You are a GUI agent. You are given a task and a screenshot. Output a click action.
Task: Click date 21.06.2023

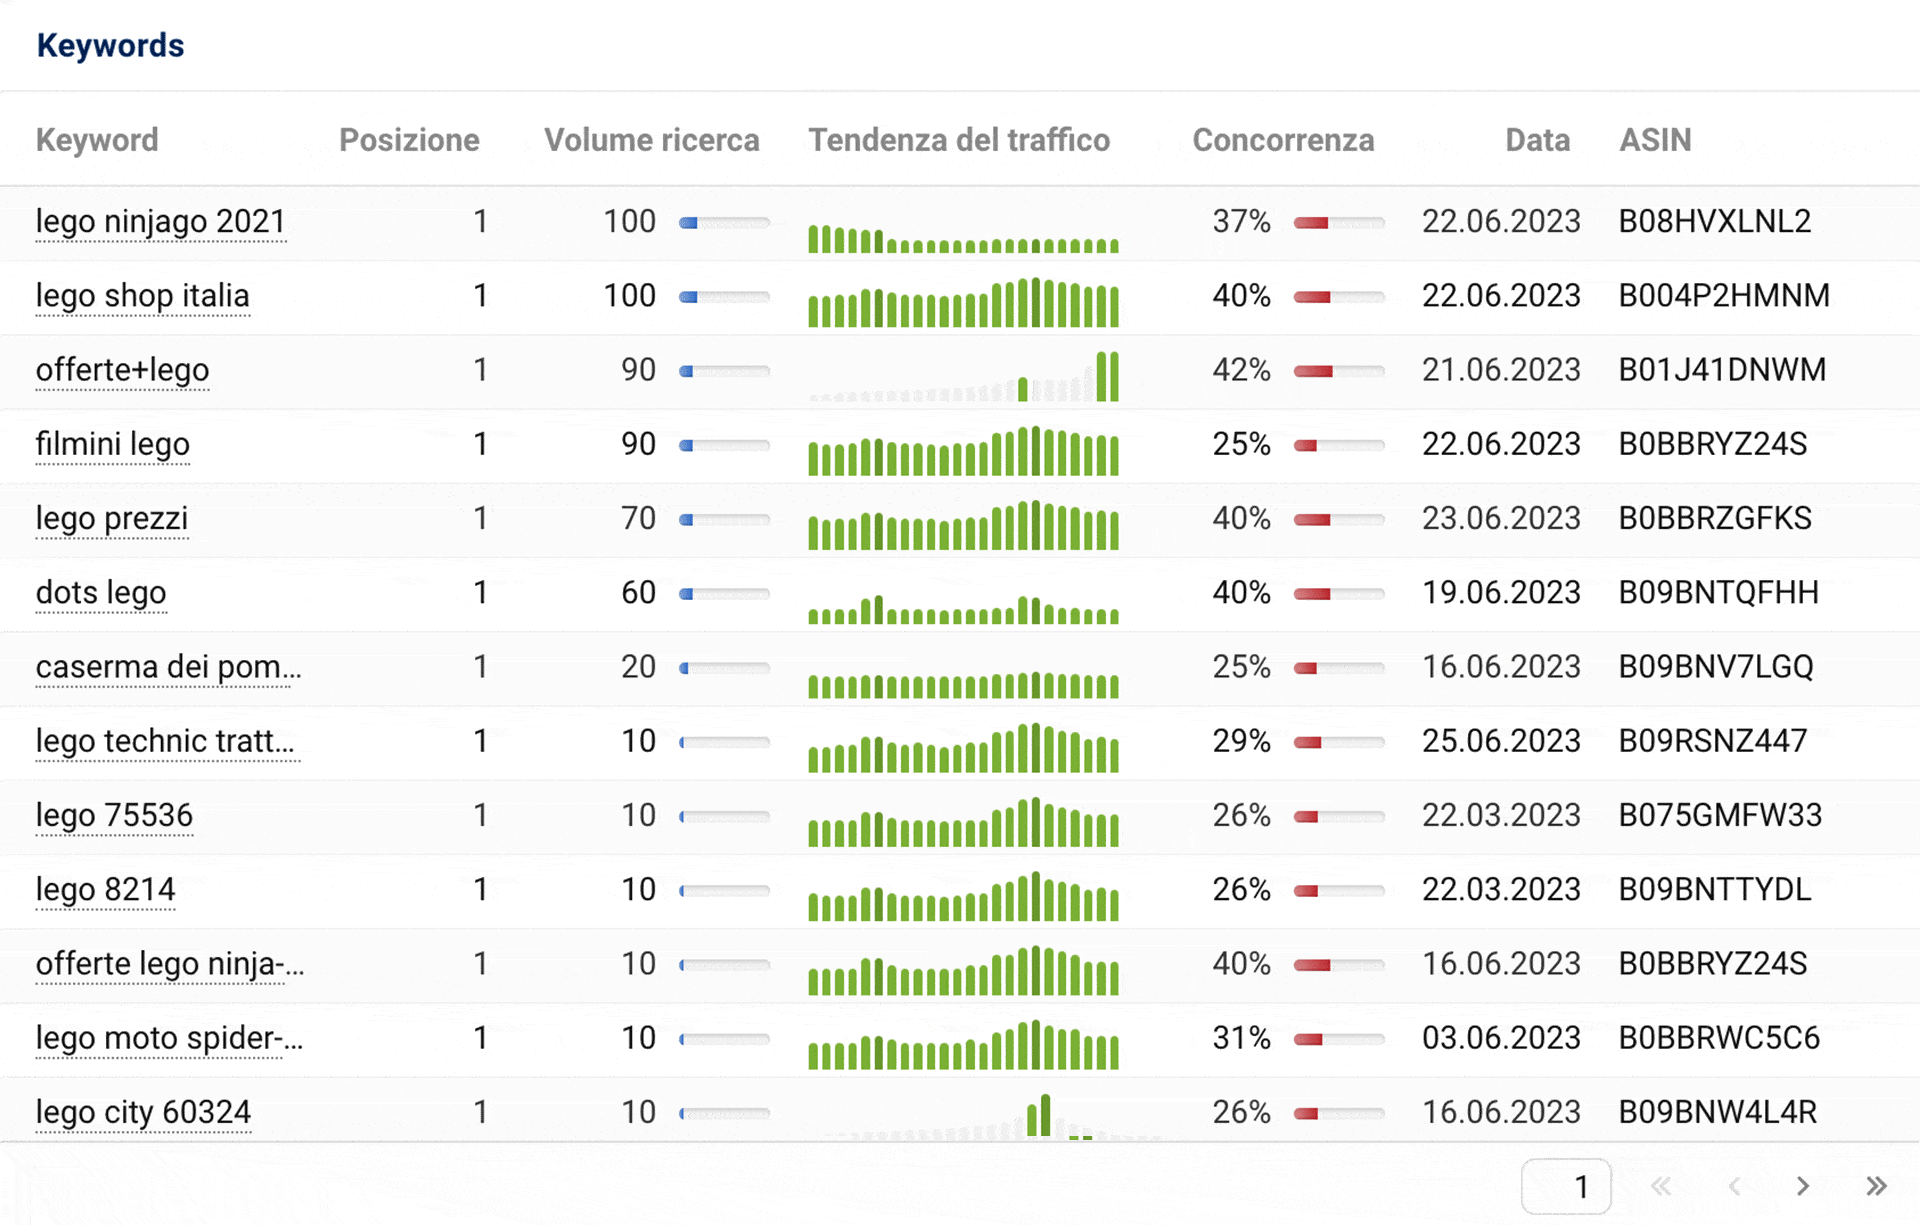[x=1501, y=370]
